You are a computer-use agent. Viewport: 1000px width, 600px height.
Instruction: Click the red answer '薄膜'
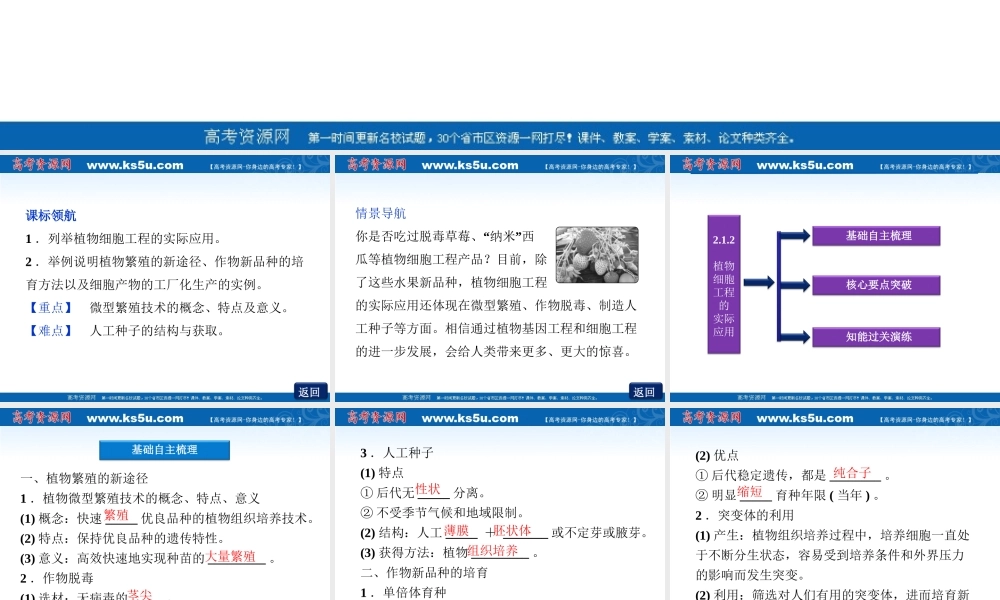(x=457, y=530)
